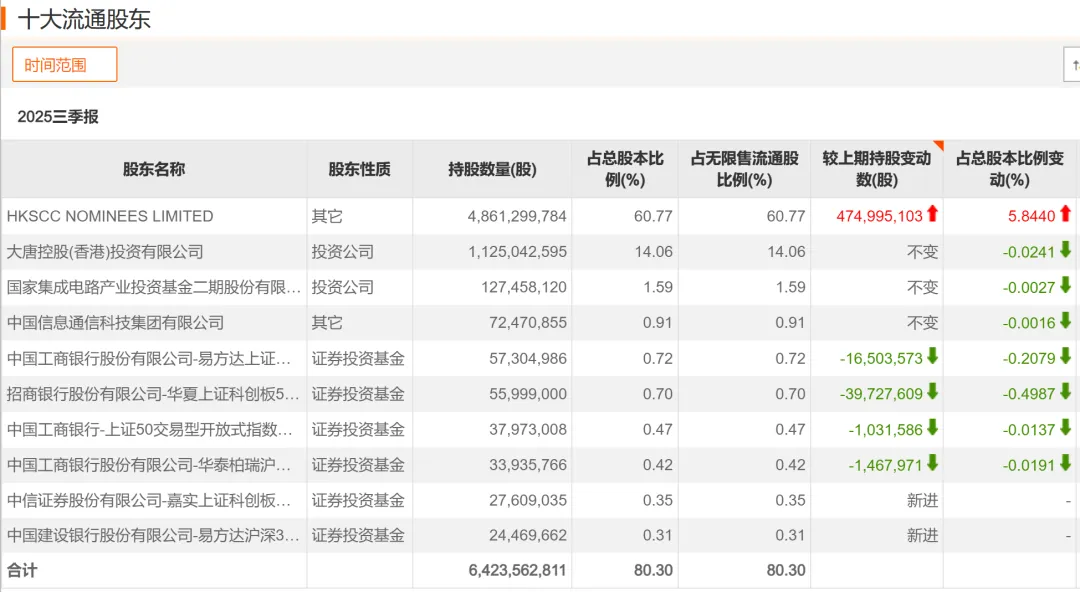The width and height of the screenshot is (1080, 592).
Task: Click holding amount 1,125,042,595
Action: [x=517, y=252]
